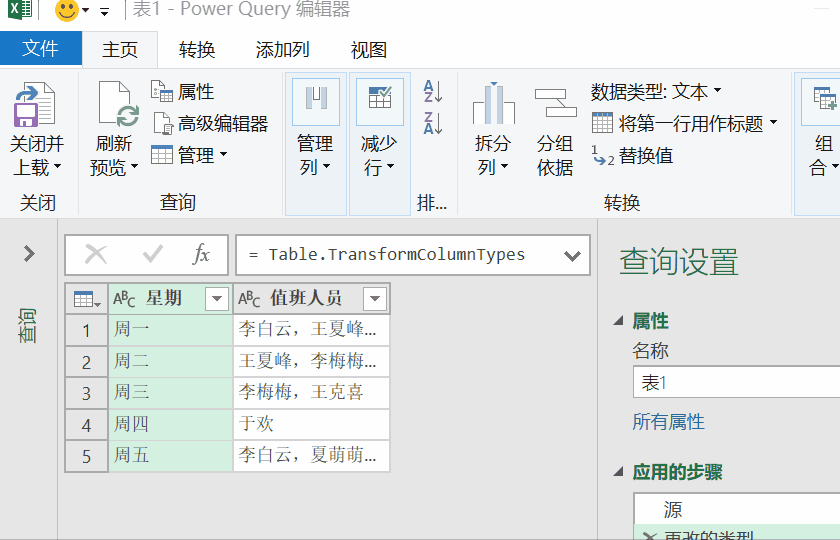Click the cell 李梅梅，王克喜
This screenshot has width=840, height=540.
click(311, 393)
